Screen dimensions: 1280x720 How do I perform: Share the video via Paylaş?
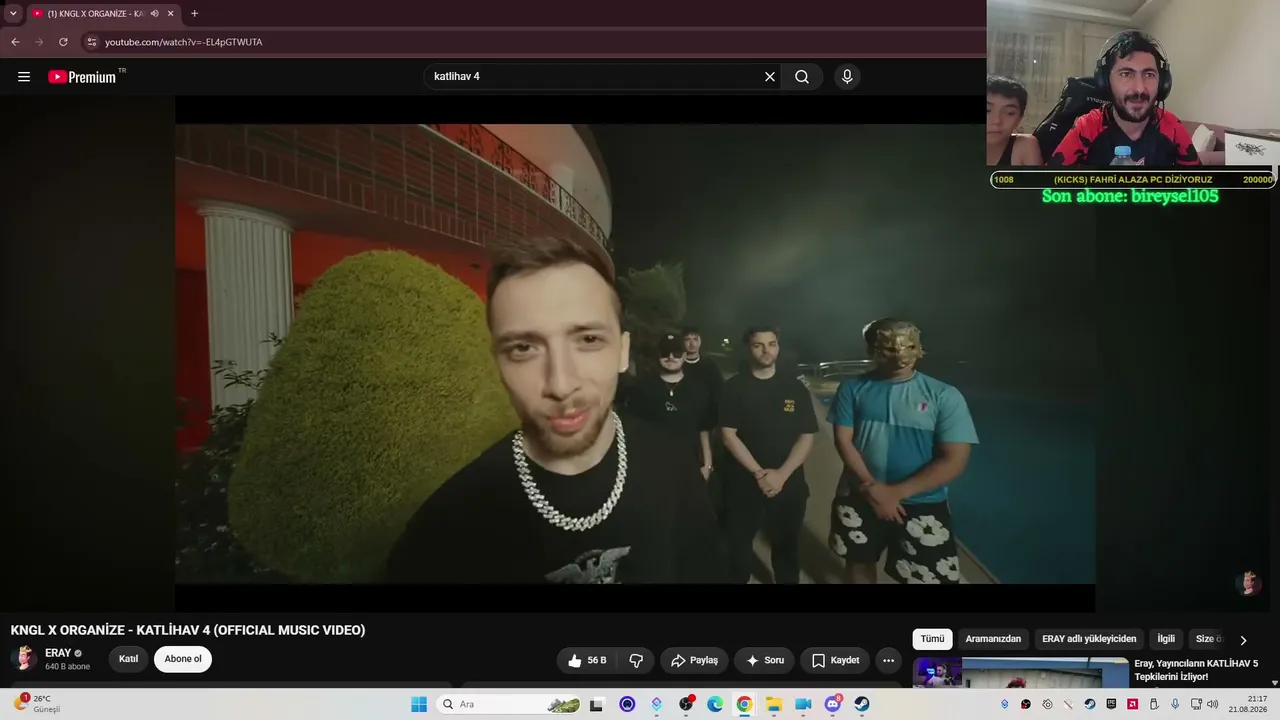(x=694, y=660)
